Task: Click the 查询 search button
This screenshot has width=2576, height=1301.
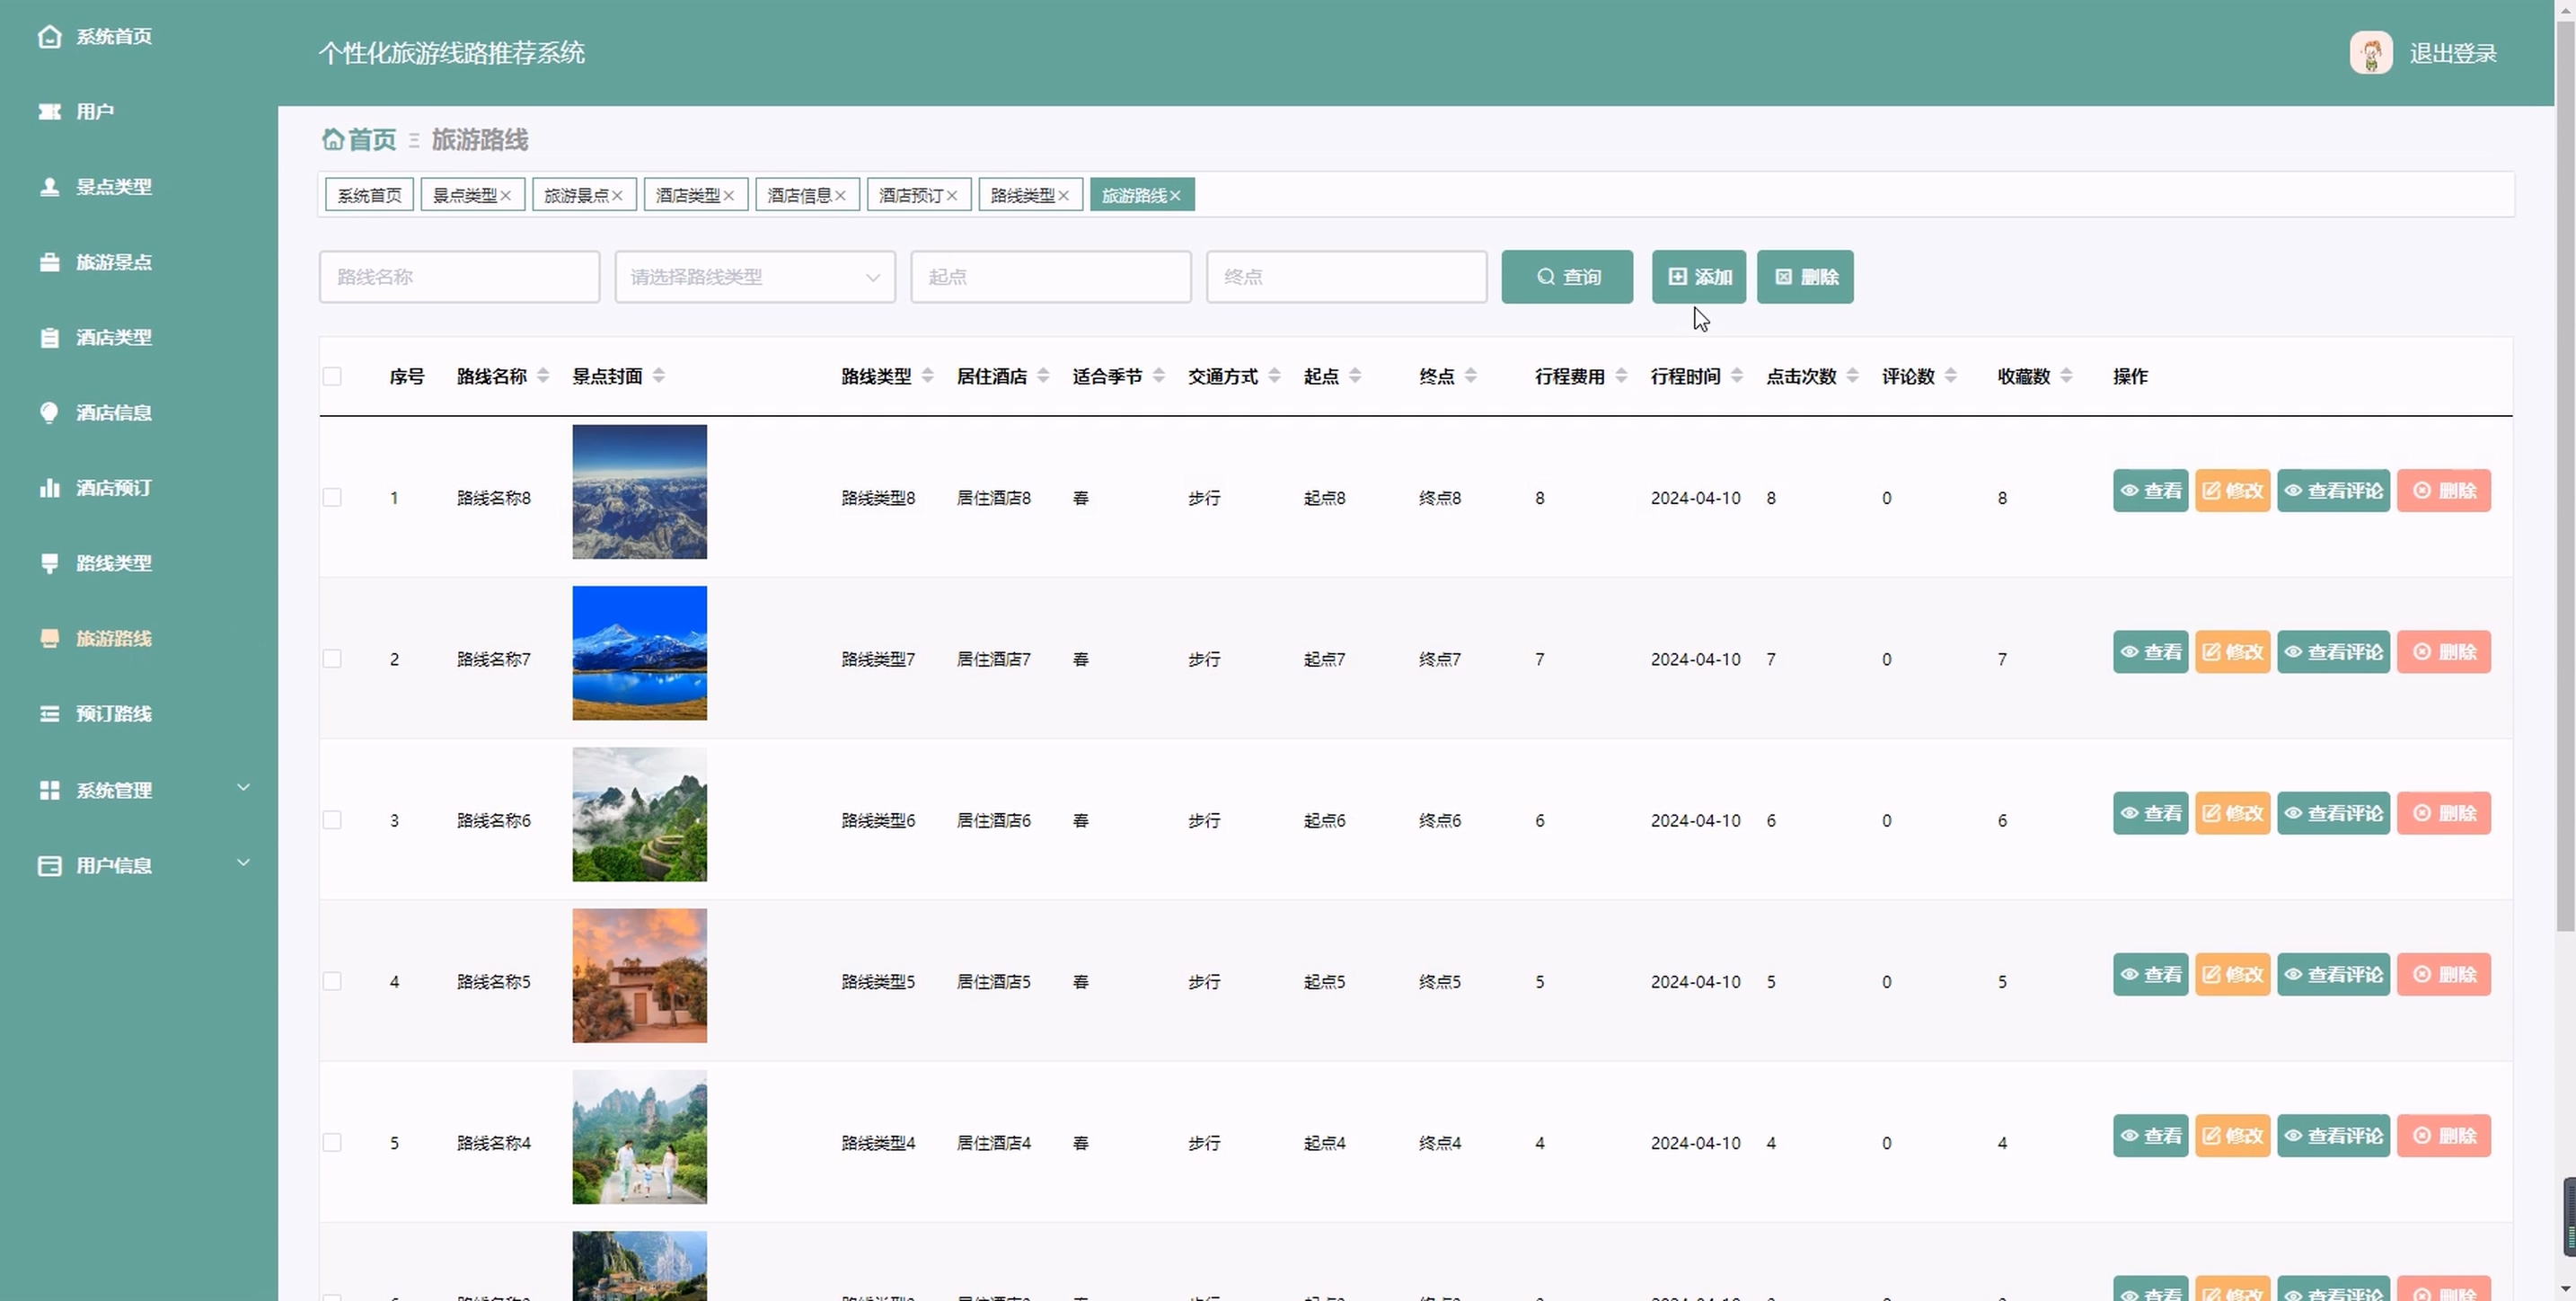Action: pyautogui.click(x=1567, y=277)
